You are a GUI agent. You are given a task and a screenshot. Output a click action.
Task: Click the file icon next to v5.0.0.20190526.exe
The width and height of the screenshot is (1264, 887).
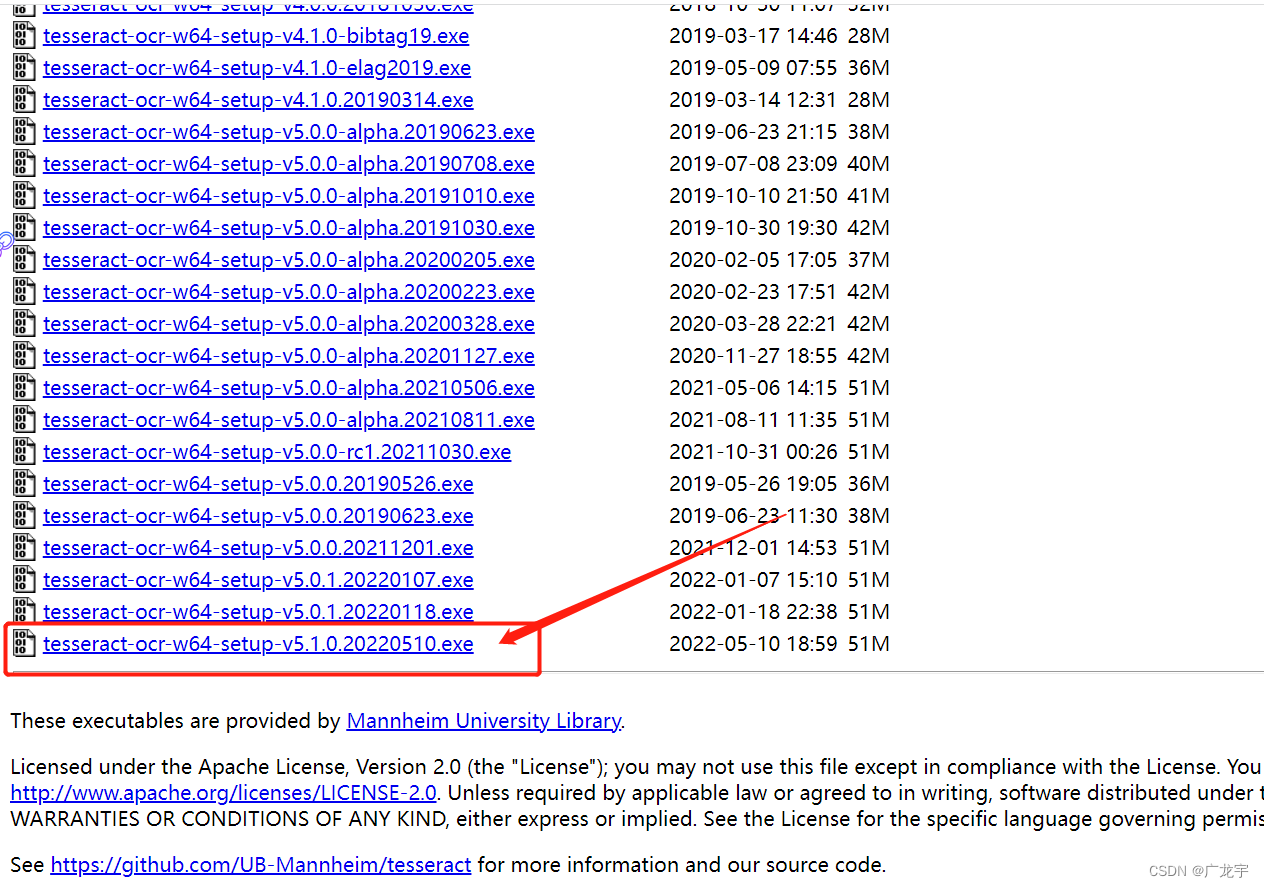pos(24,484)
